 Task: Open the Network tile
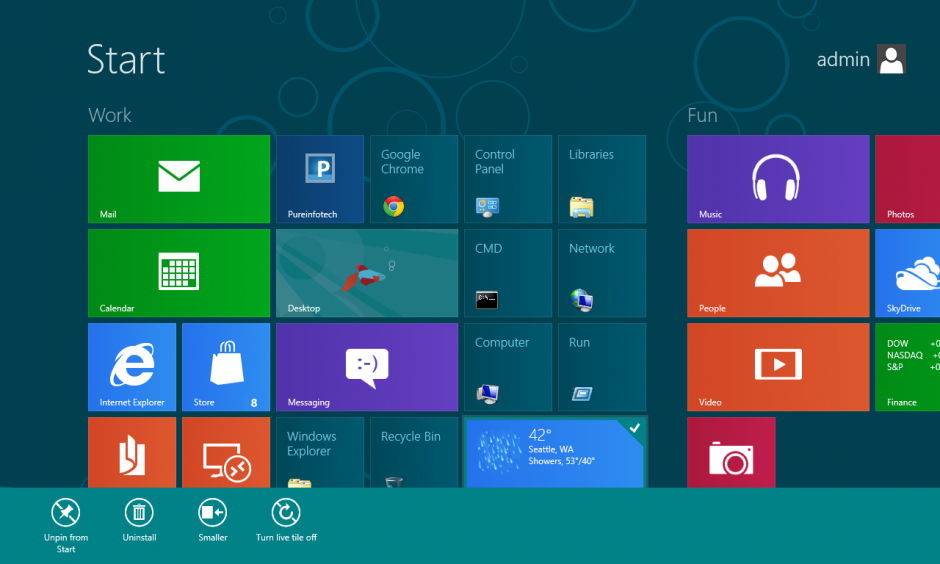click(x=602, y=273)
